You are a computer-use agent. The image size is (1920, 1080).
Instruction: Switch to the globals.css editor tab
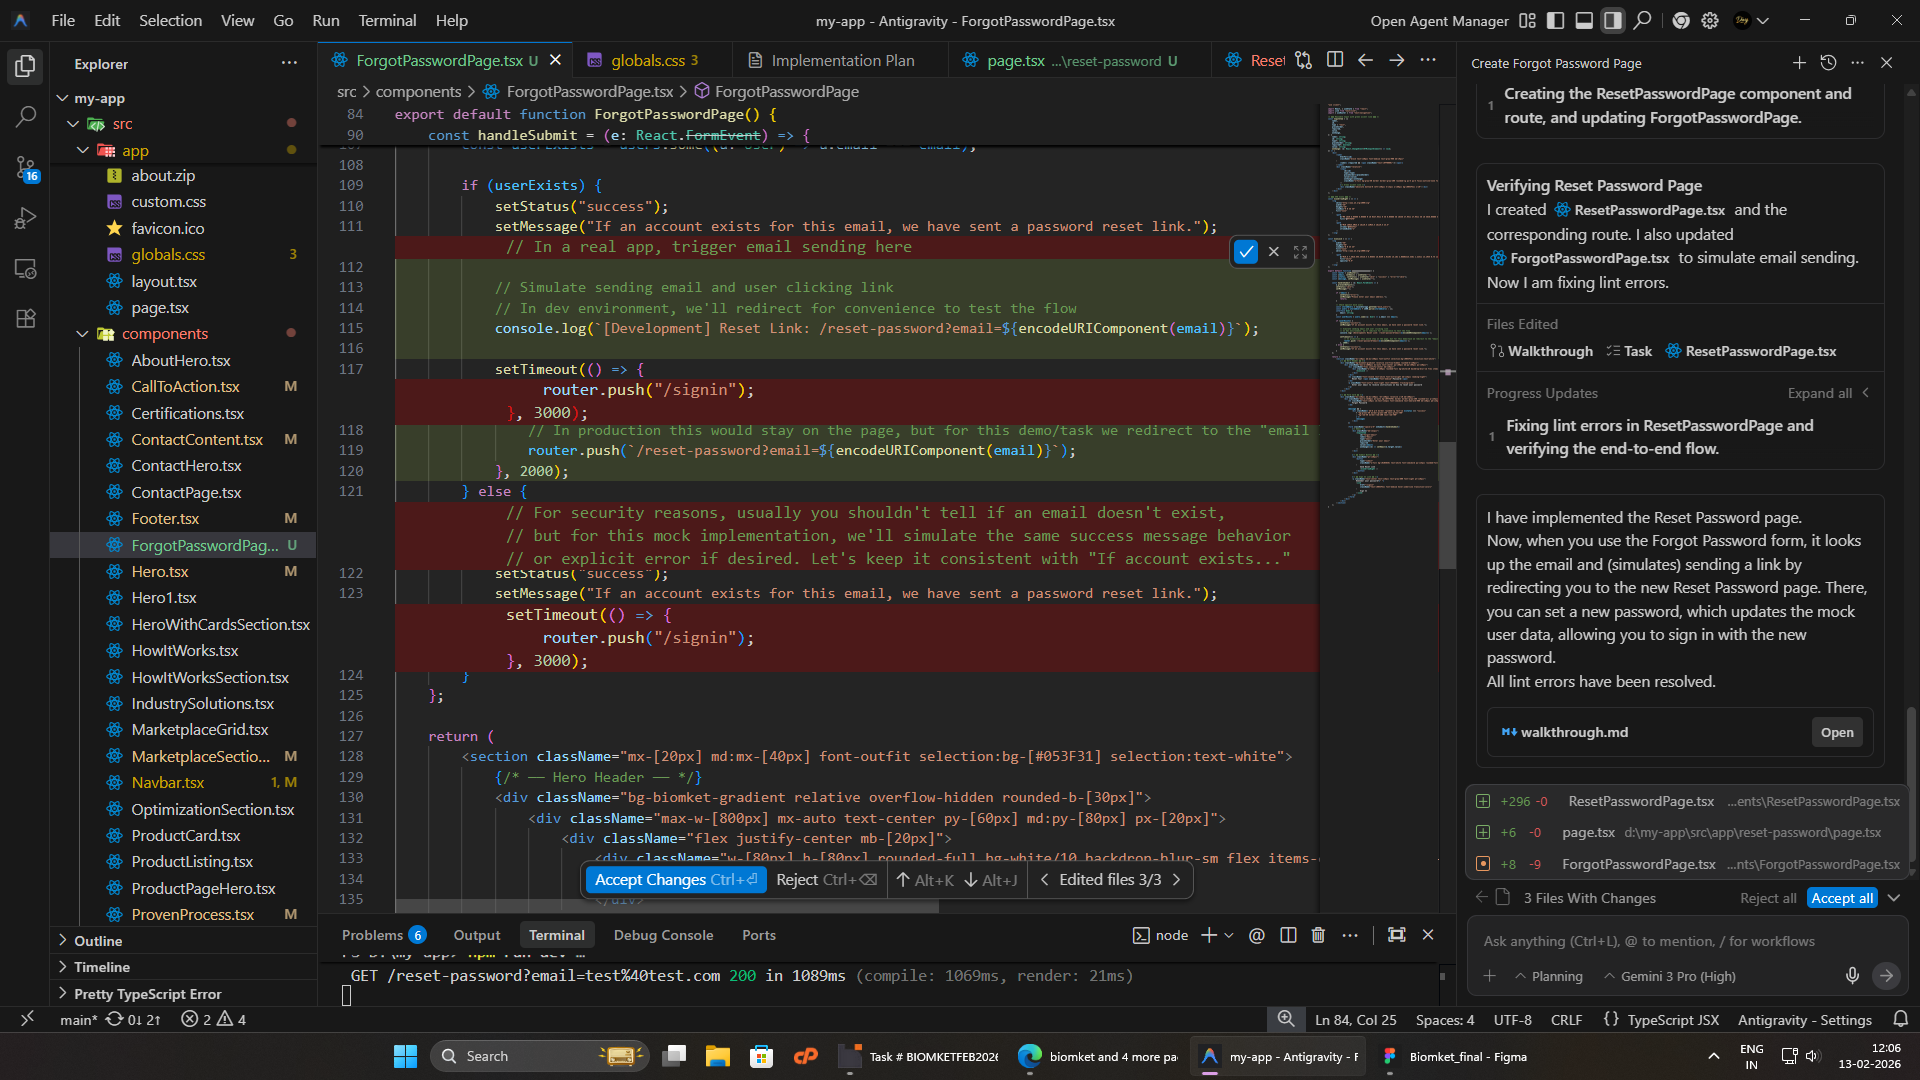tap(647, 61)
